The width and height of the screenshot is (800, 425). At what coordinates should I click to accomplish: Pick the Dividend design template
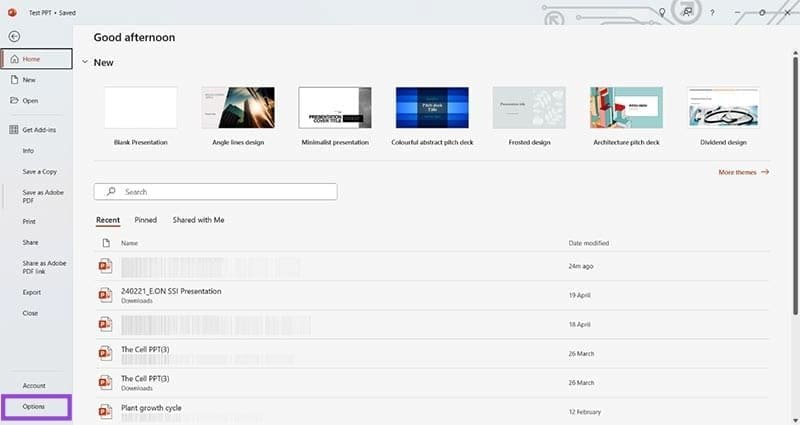point(723,116)
